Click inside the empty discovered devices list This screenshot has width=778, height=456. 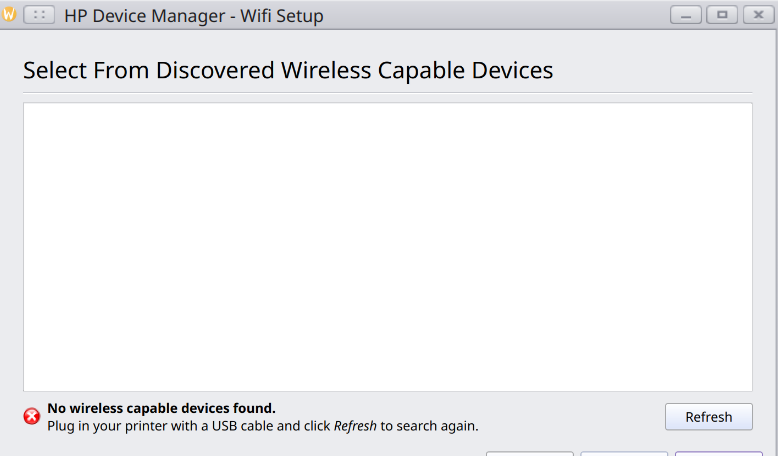pyautogui.click(x=388, y=247)
